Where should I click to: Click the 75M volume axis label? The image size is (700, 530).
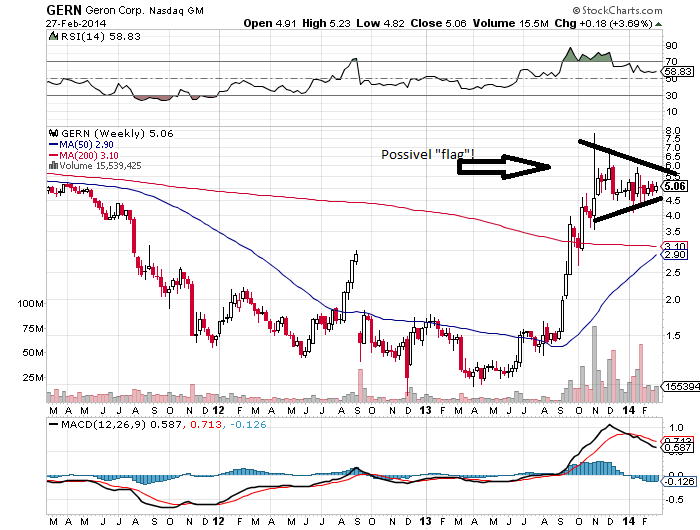(x=33, y=329)
